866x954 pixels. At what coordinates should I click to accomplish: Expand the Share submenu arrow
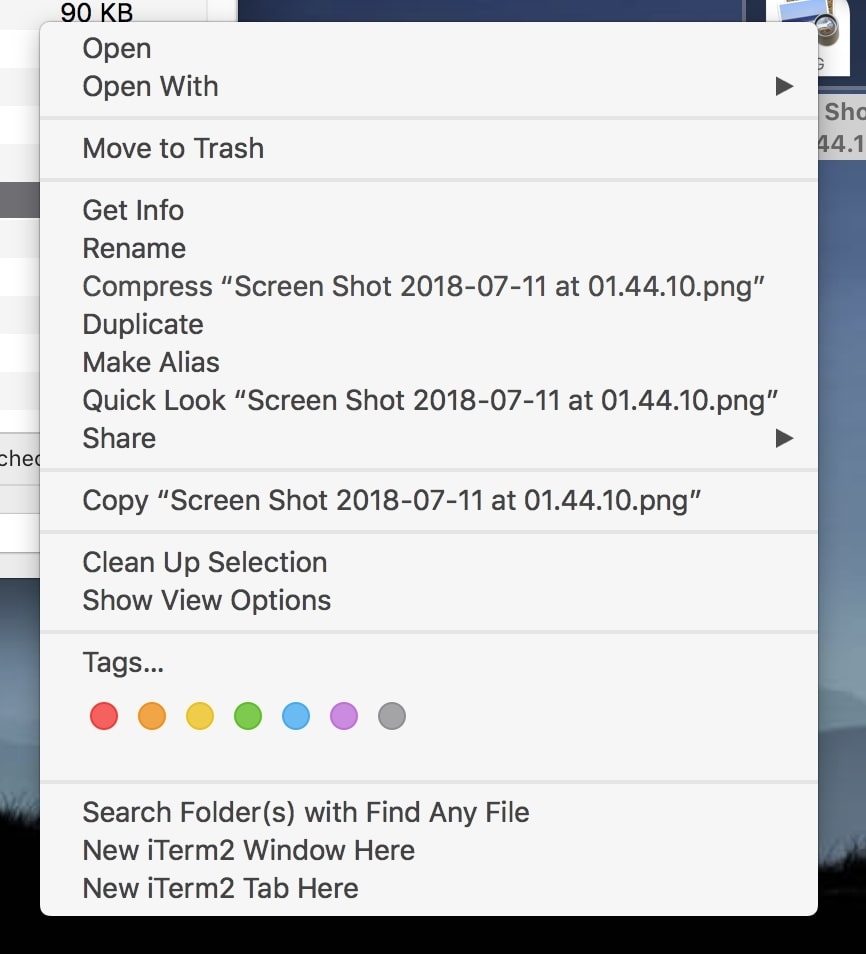(x=784, y=438)
